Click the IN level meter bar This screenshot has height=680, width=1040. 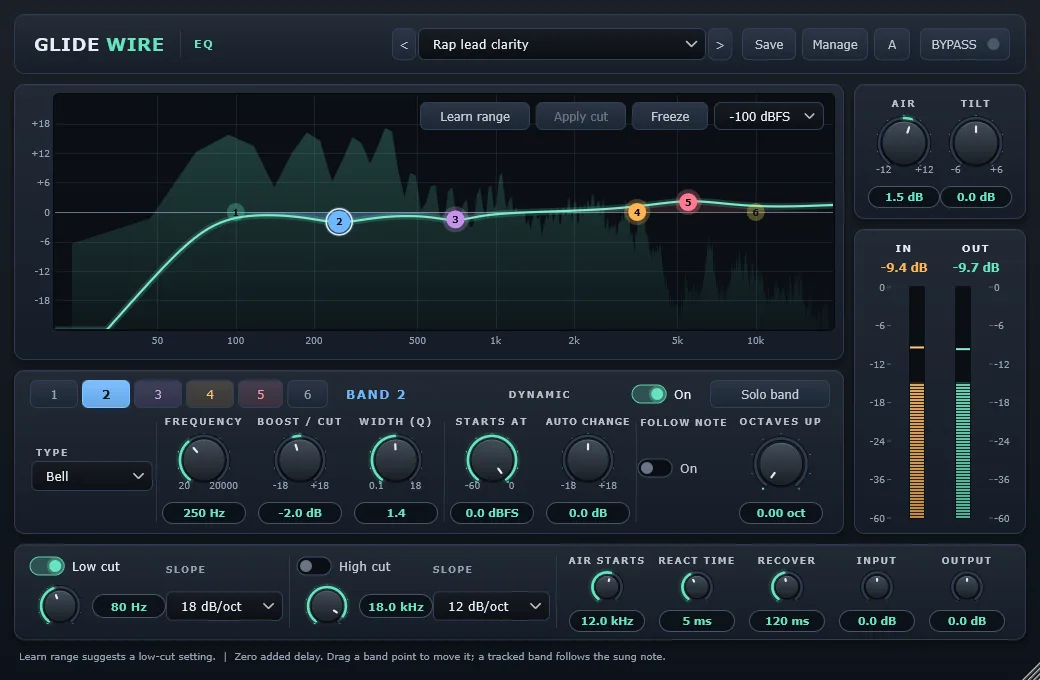click(x=917, y=402)
